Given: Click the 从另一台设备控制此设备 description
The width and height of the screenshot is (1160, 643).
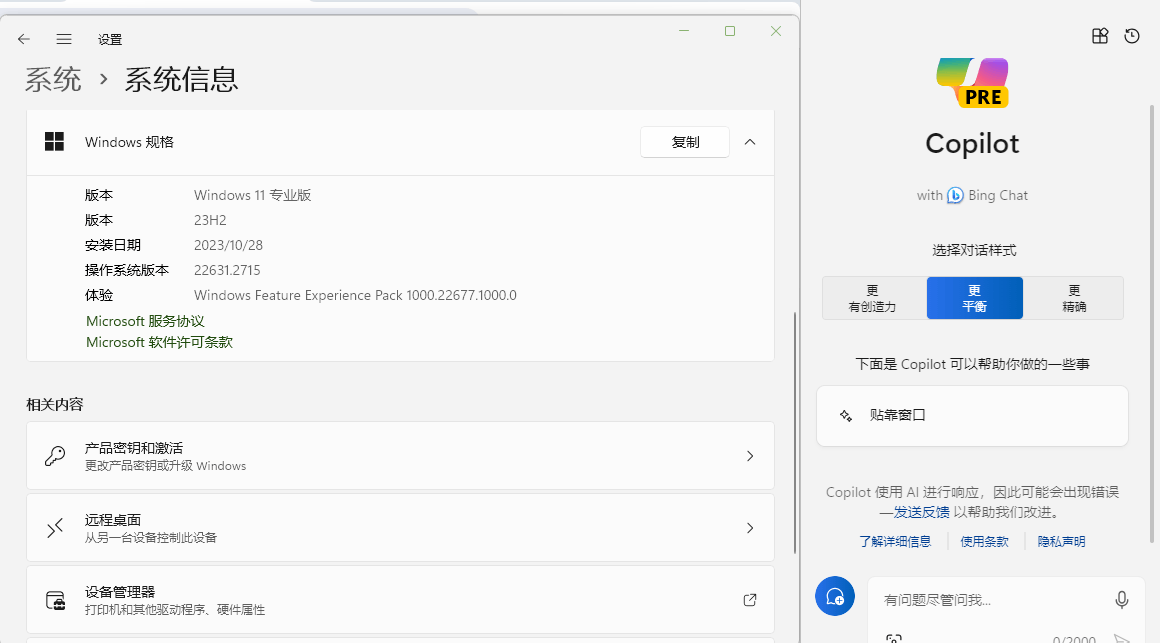Looking at the screenshot, I should [x=150, y=538].
